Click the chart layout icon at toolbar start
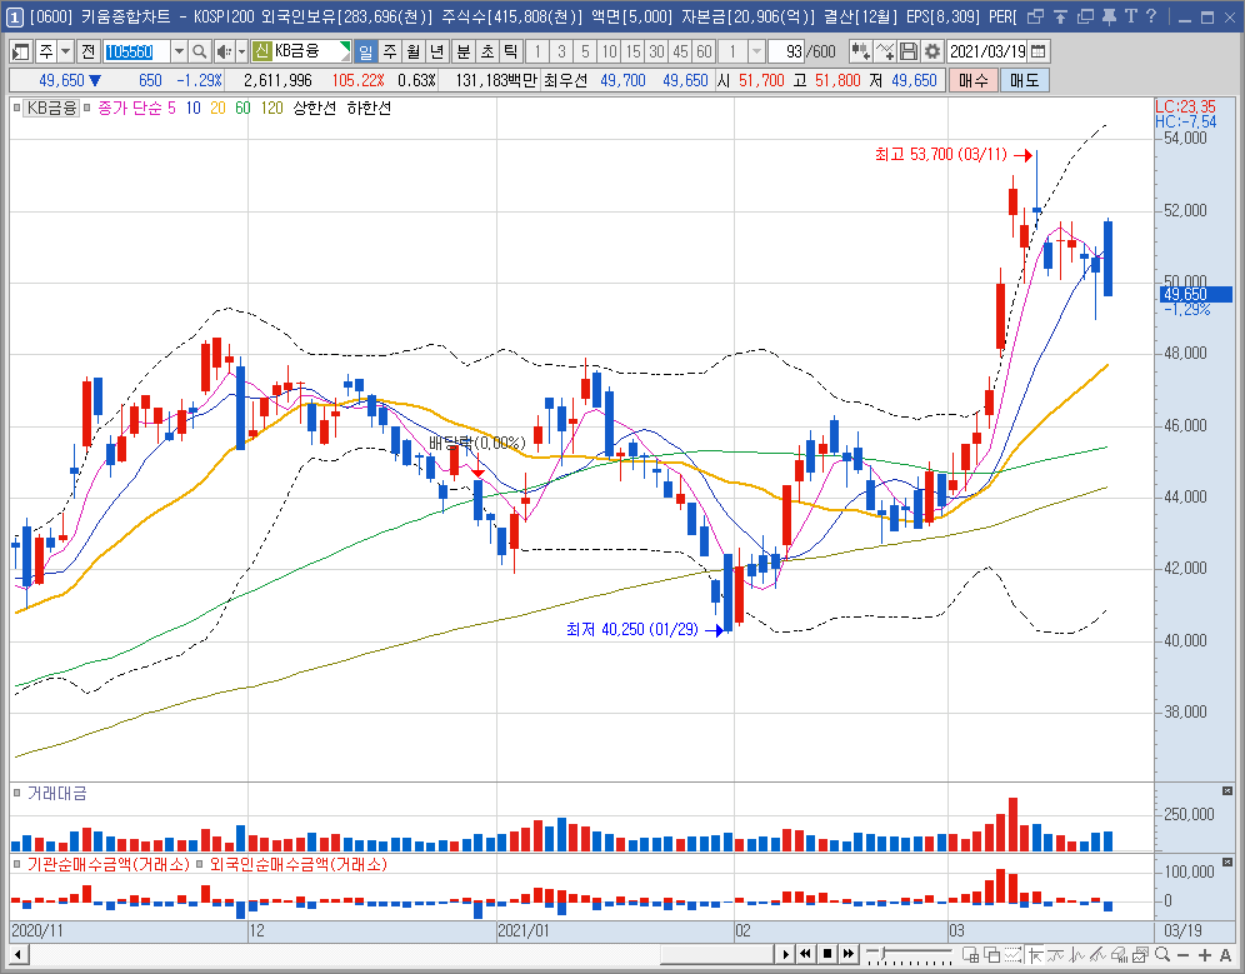This screenshot has height=974, width=1245. tap(21, 51)
